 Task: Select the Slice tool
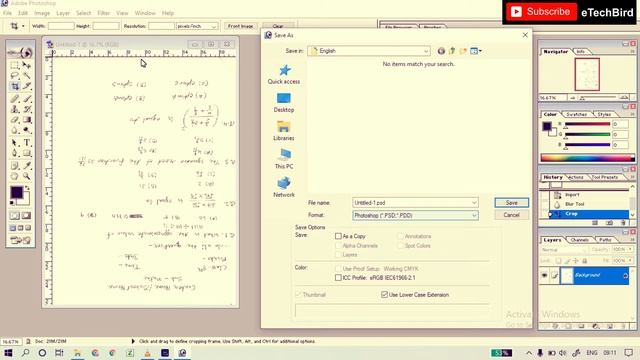[27, 86]
